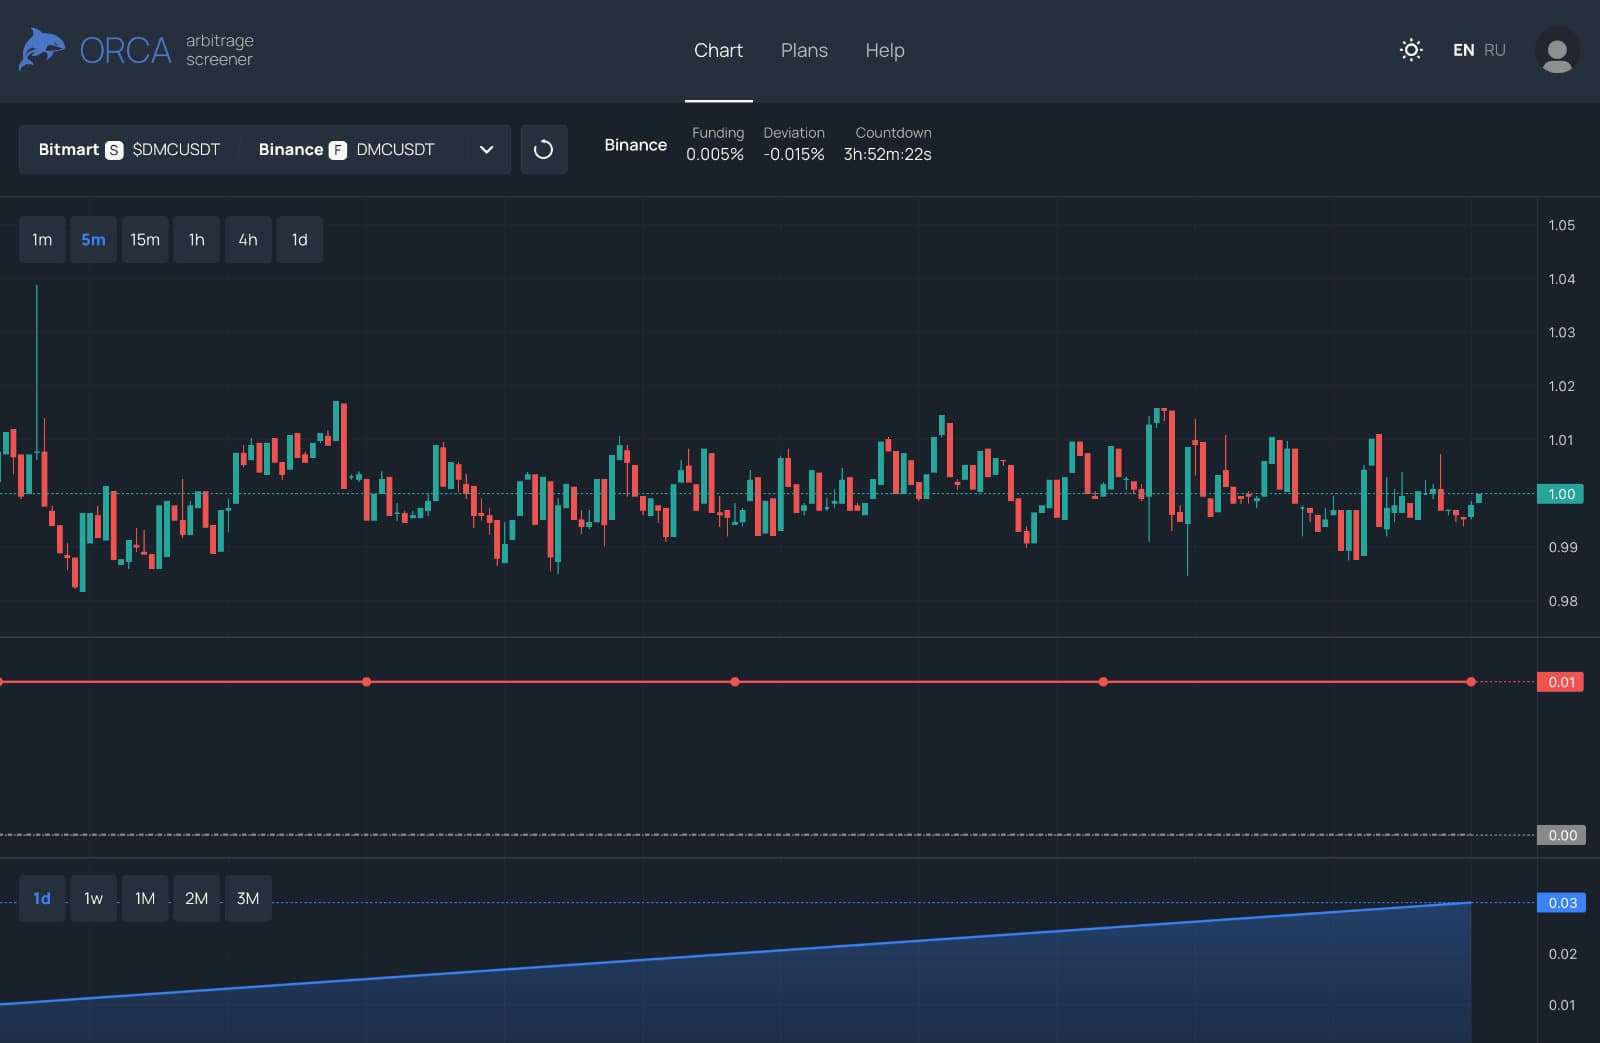Go to the Help page

[884, 50]
